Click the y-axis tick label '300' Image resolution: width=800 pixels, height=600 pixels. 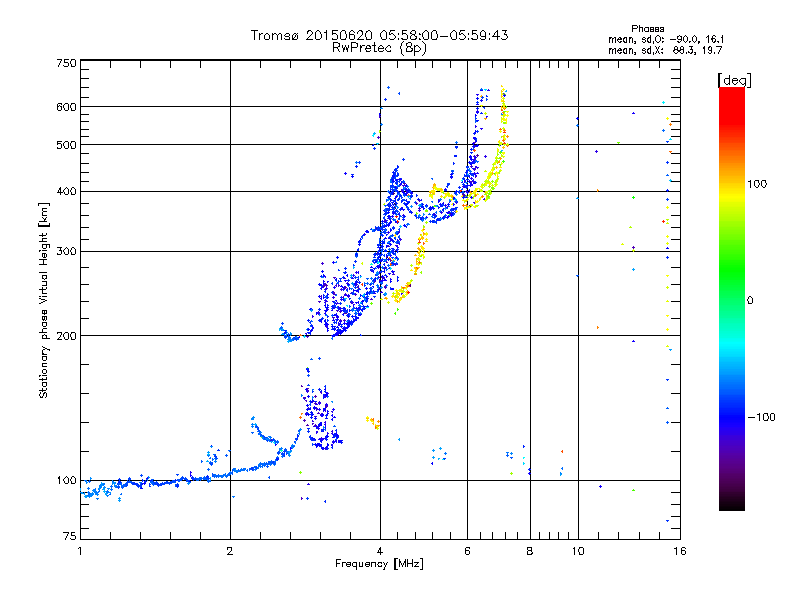pyautogui.click(x=66, y=251)
